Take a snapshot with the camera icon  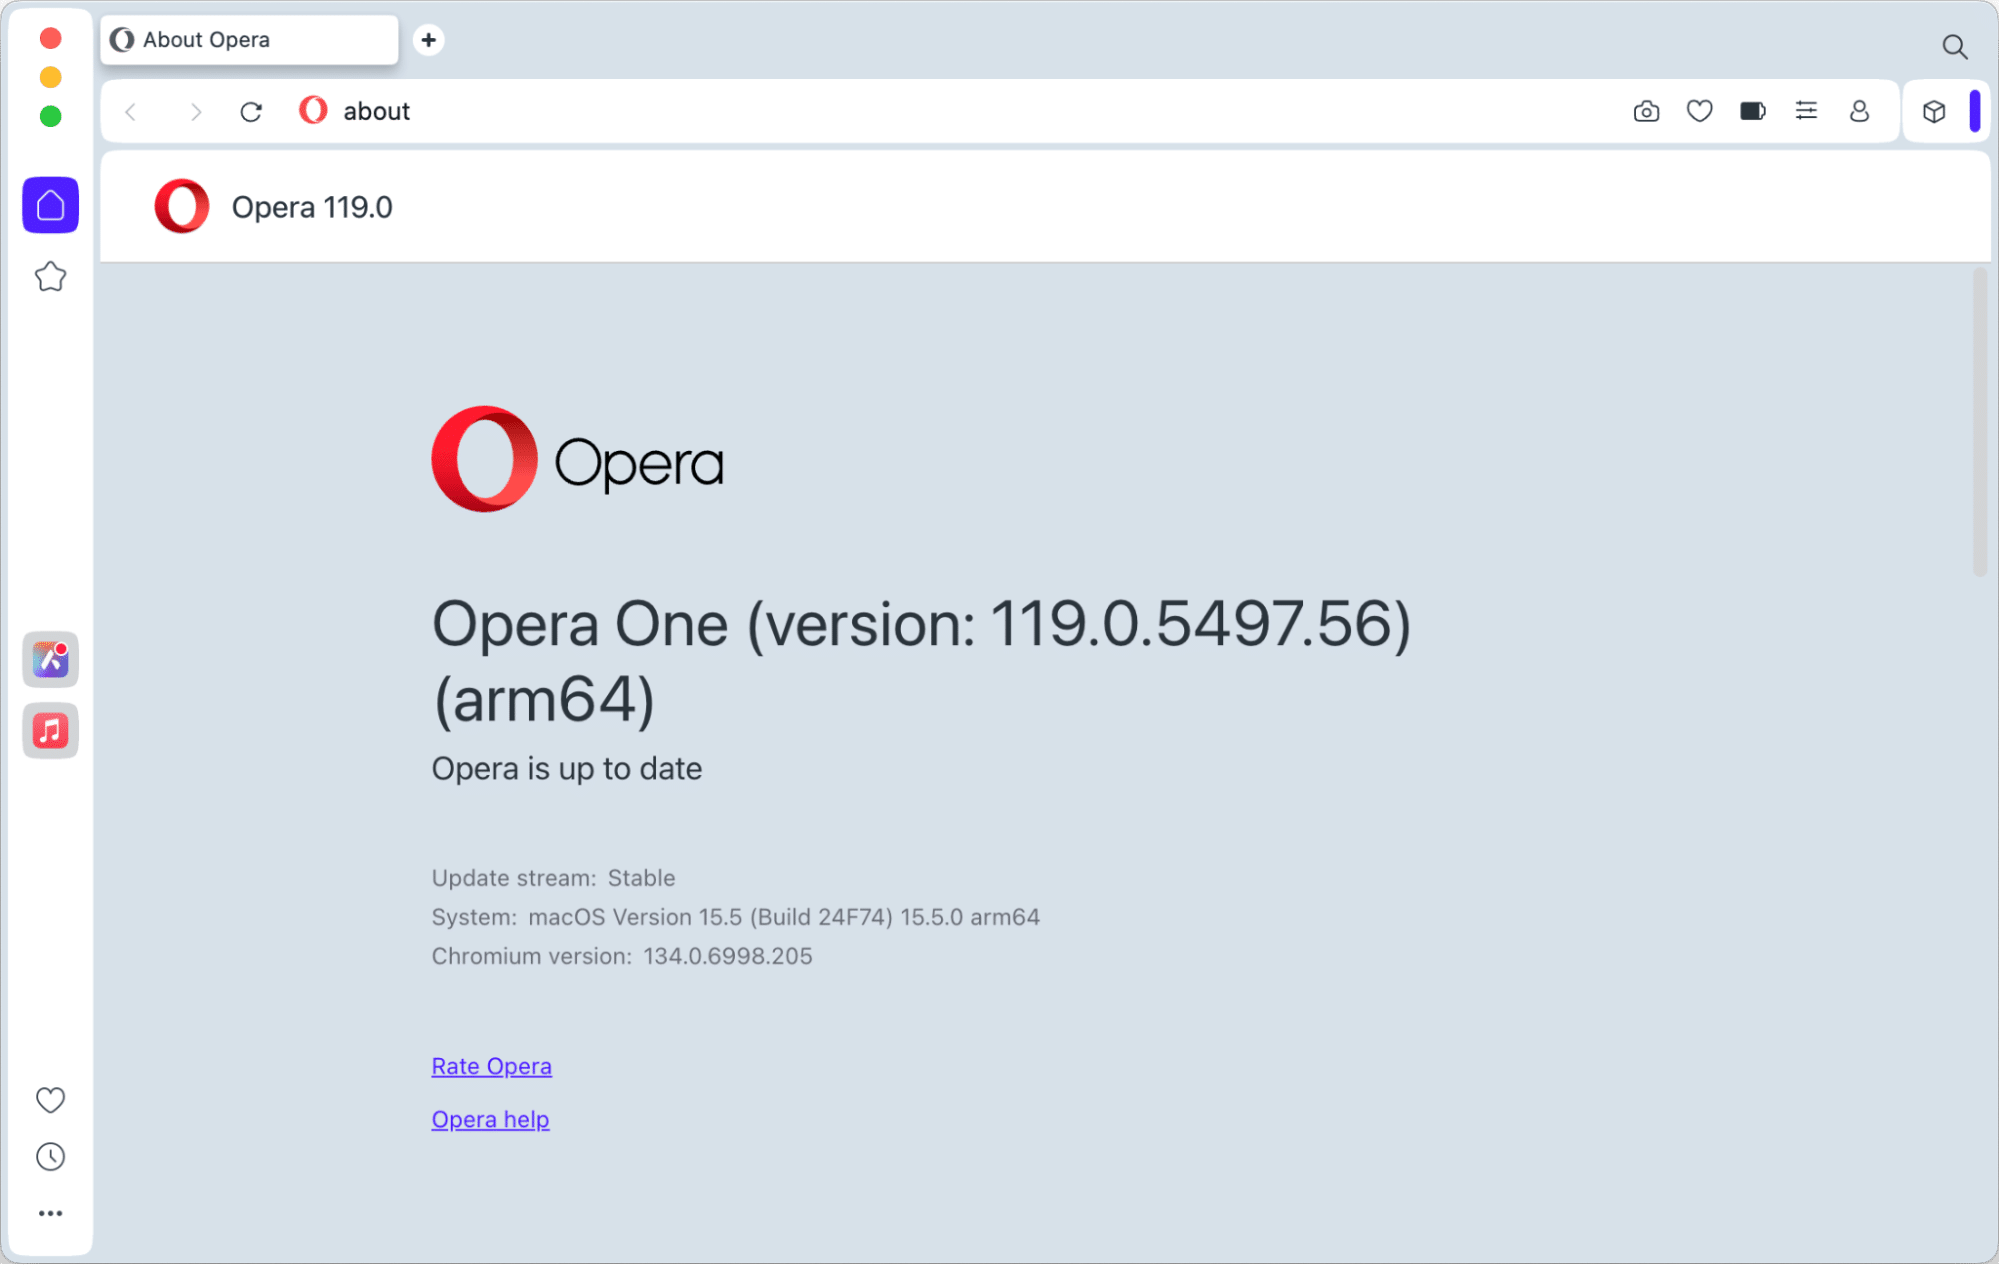click(1645, 111)
